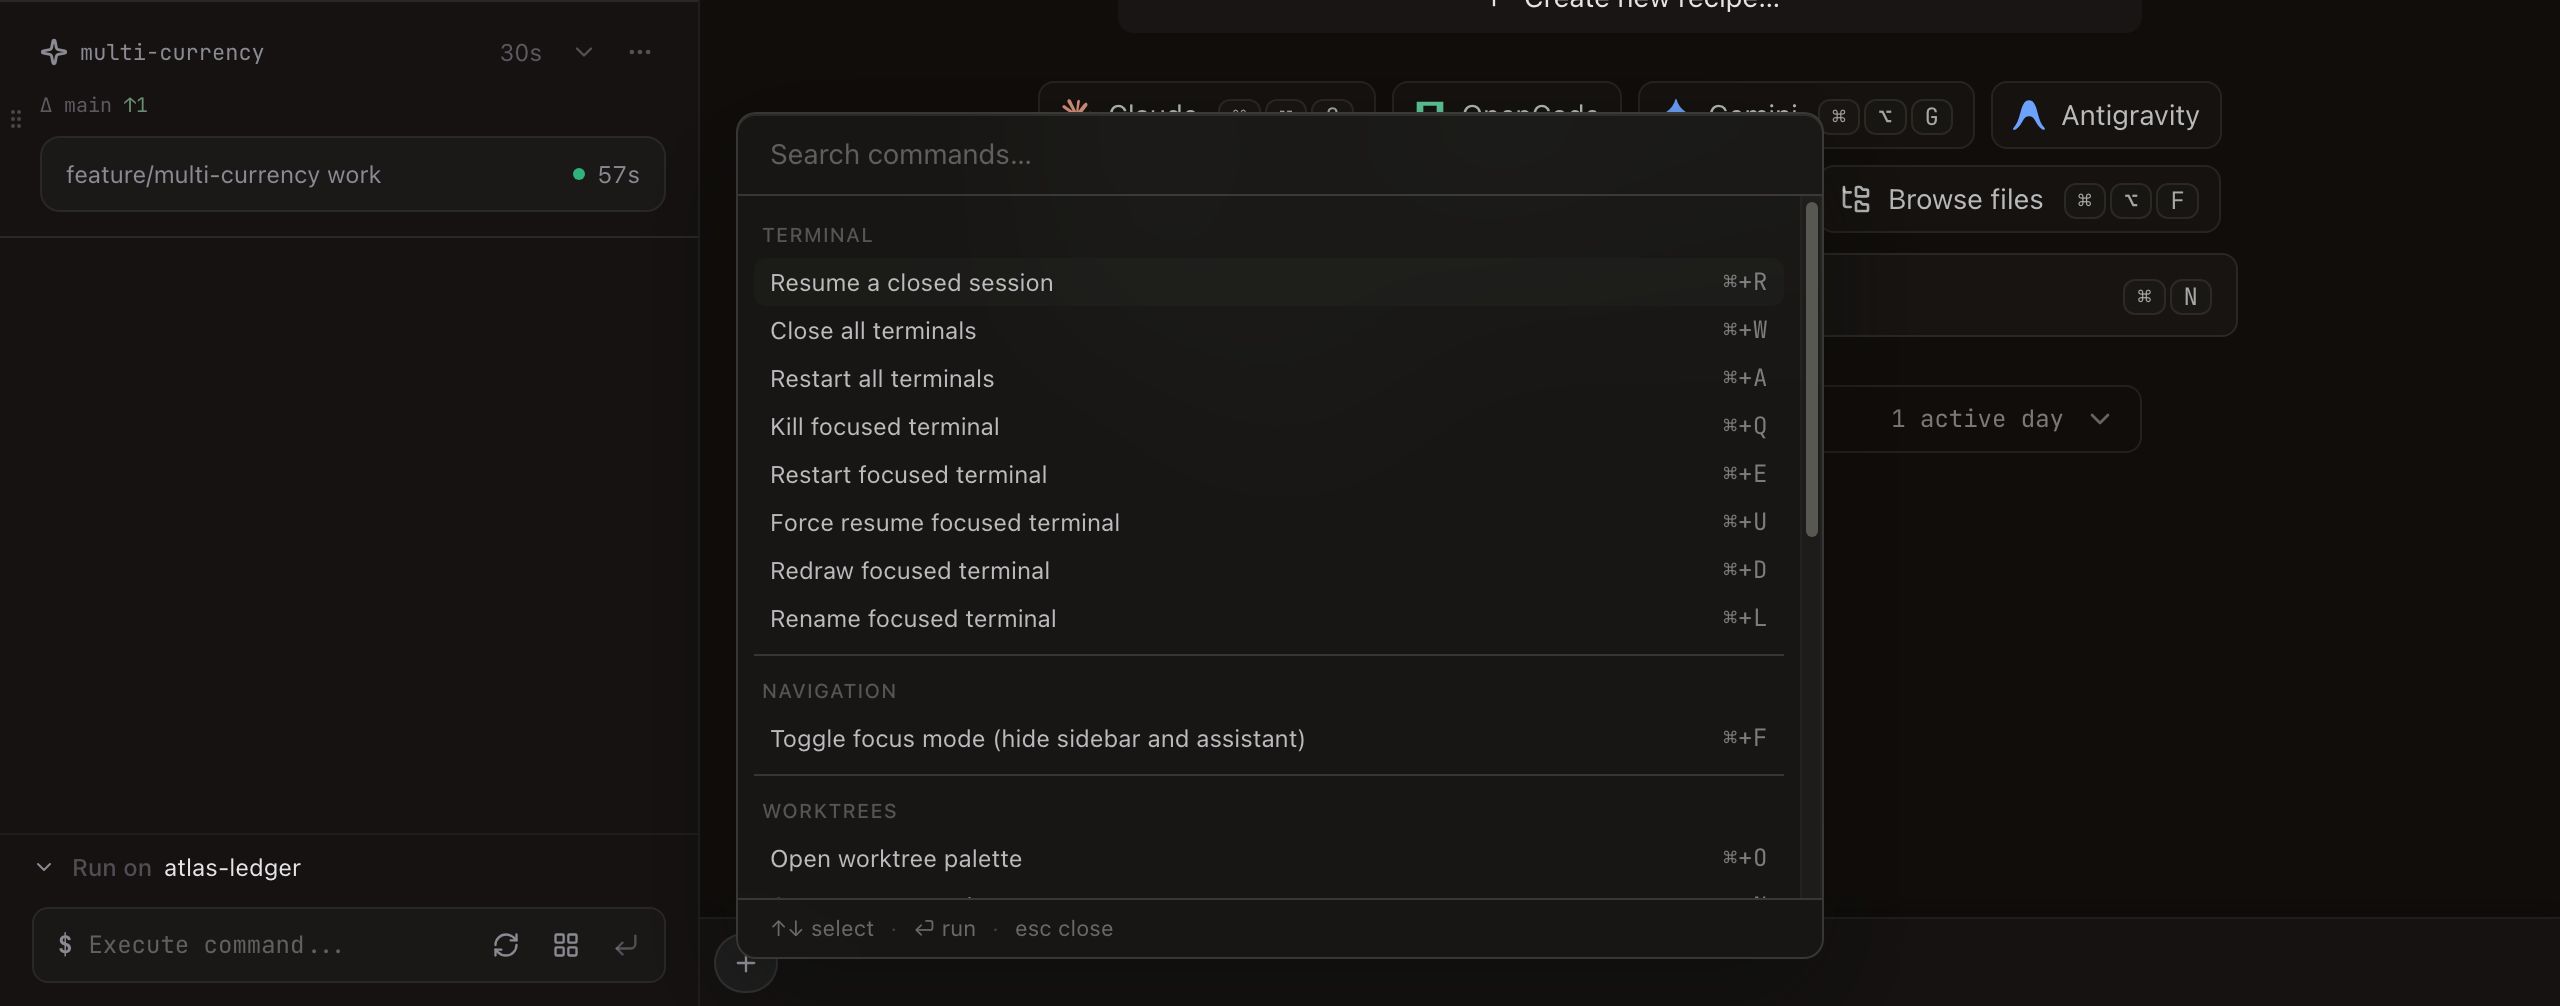Click the enter/run arrow icon

click(626, 945)
